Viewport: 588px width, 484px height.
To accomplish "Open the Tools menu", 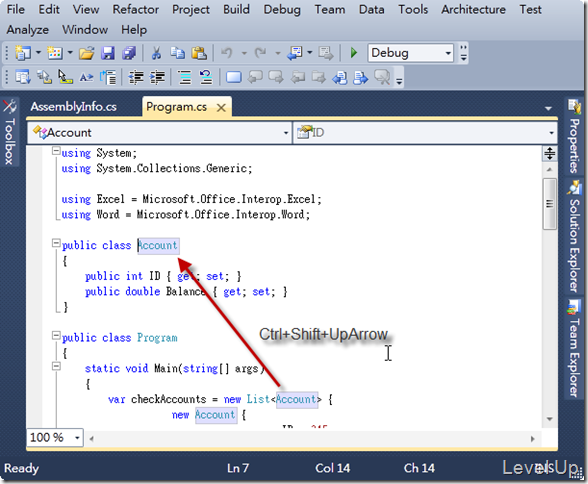I will [x=413, y=9].
